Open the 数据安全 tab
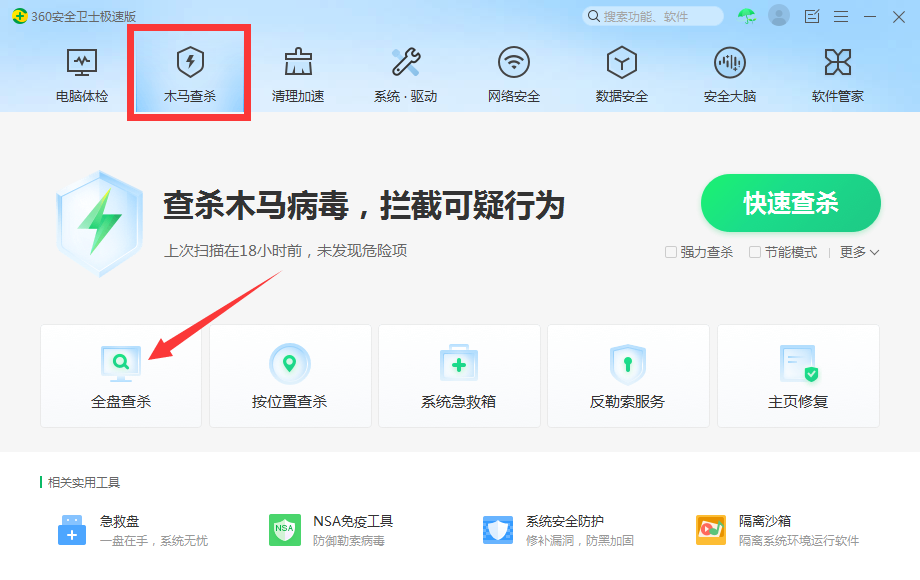Image resolution: width=920 pixels, height=580 pixels. point(622,76)
